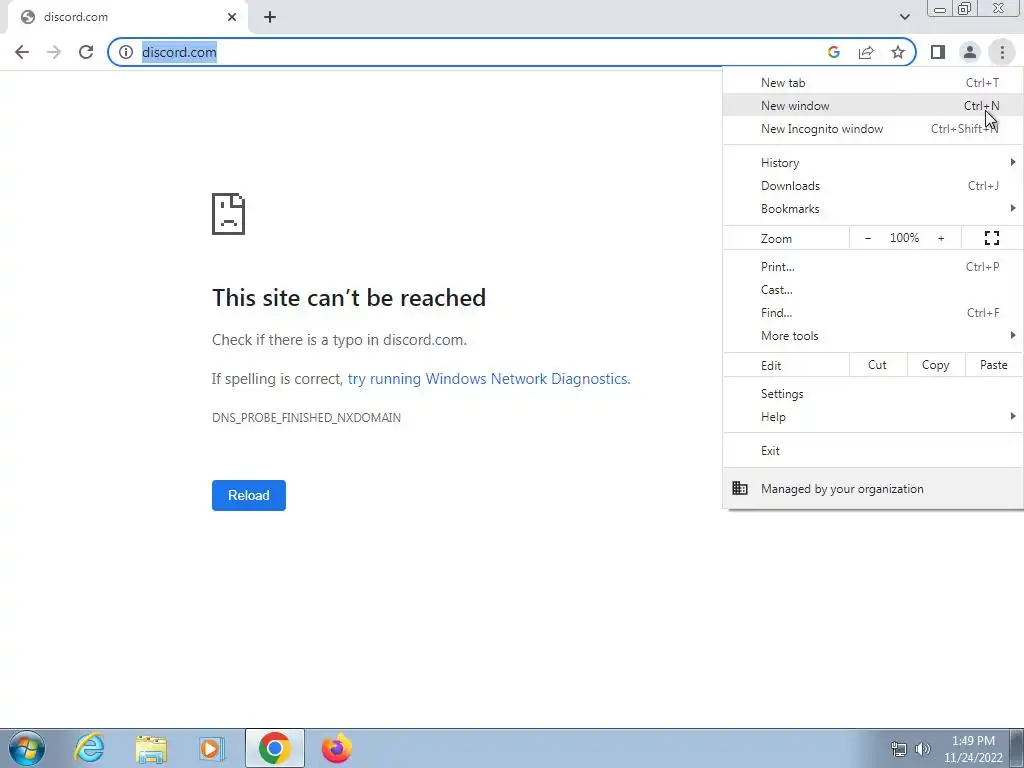The image size is (1024, 768).
Task: Increase zoom with the plus button
Action: [941, 238]
